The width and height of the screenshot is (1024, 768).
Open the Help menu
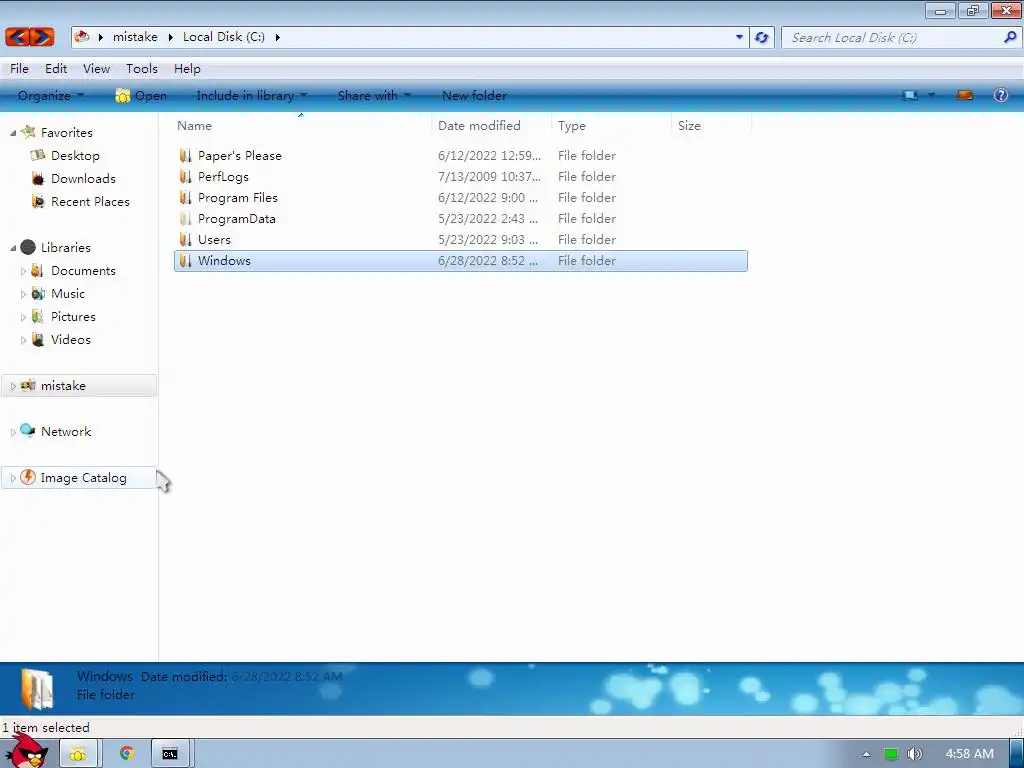click(187, 69)
